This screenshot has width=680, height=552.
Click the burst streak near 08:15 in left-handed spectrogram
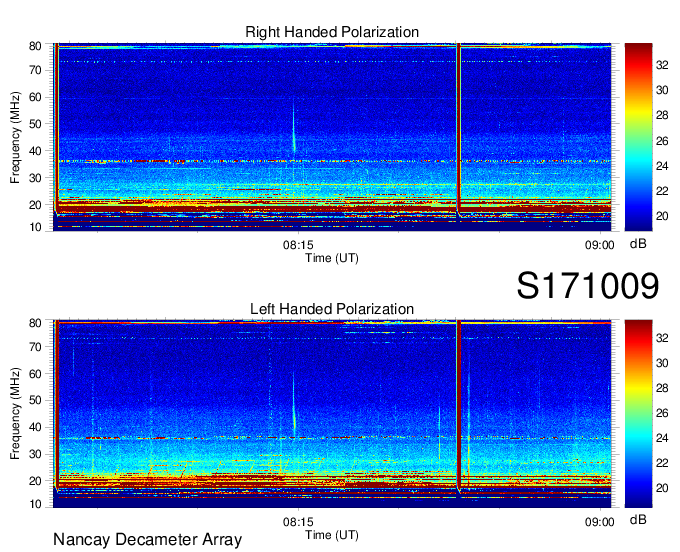point(294,405)
